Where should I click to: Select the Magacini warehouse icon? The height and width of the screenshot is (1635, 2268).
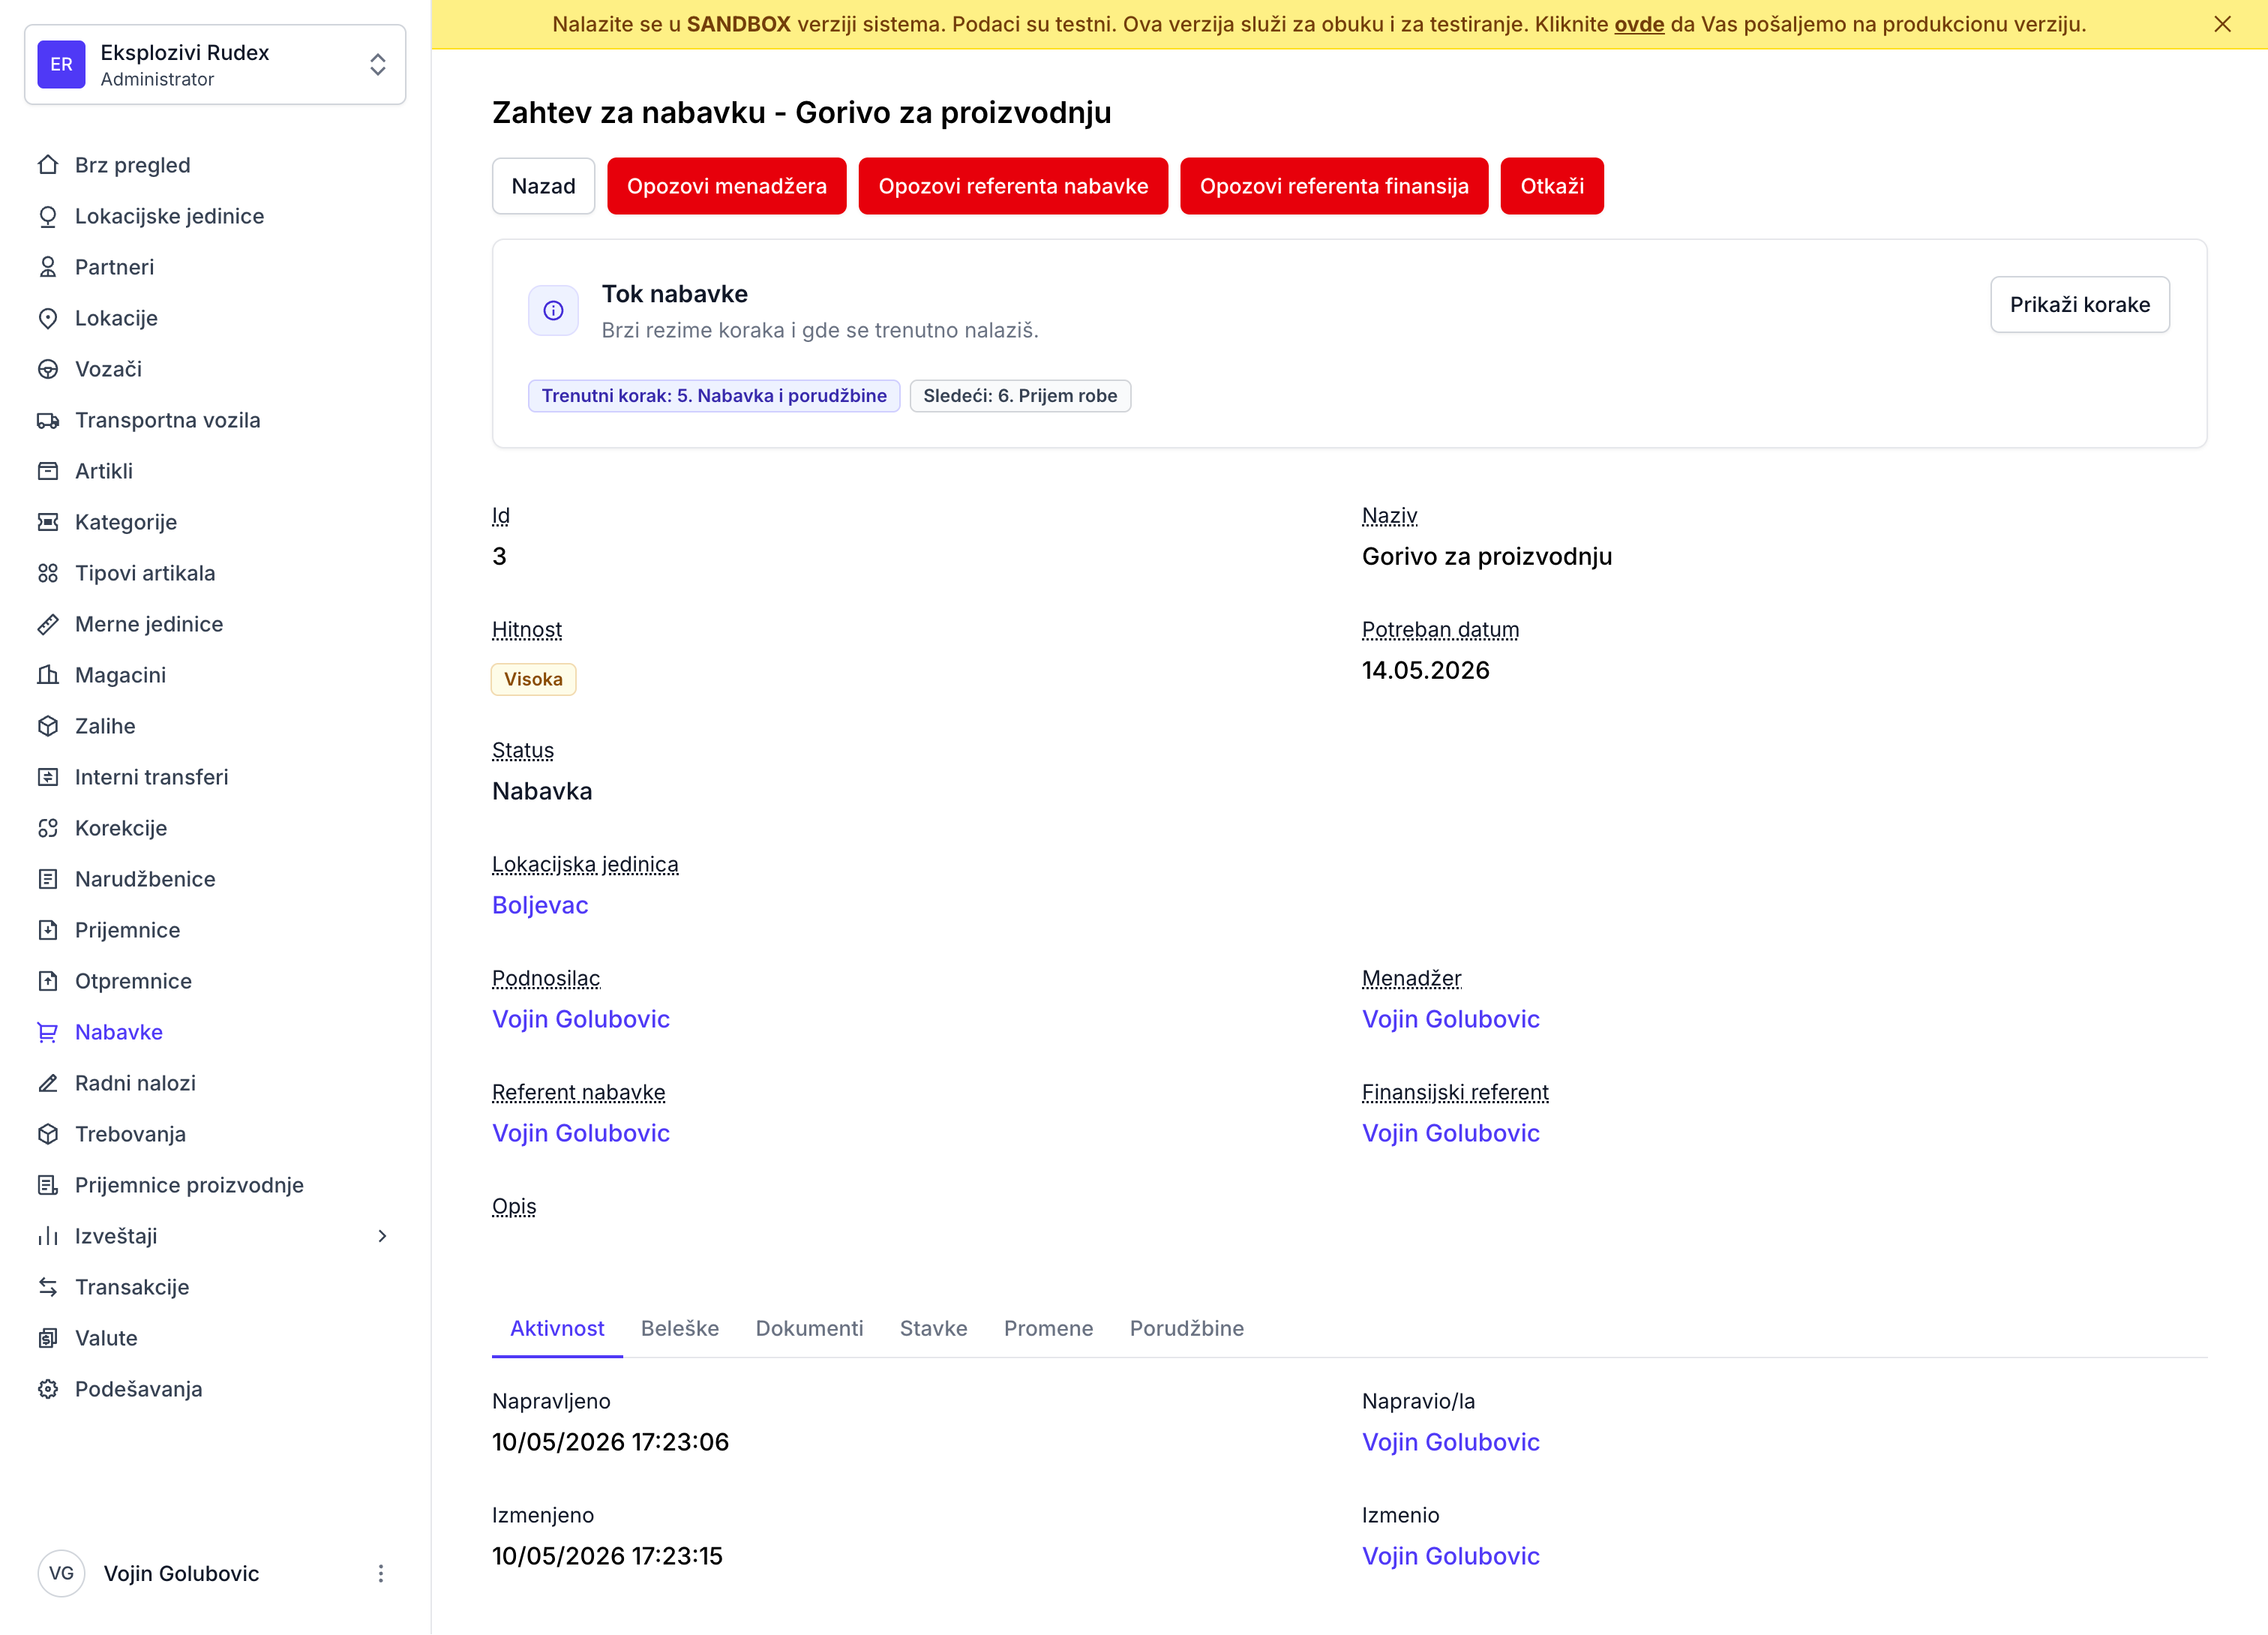coord(48,675)
